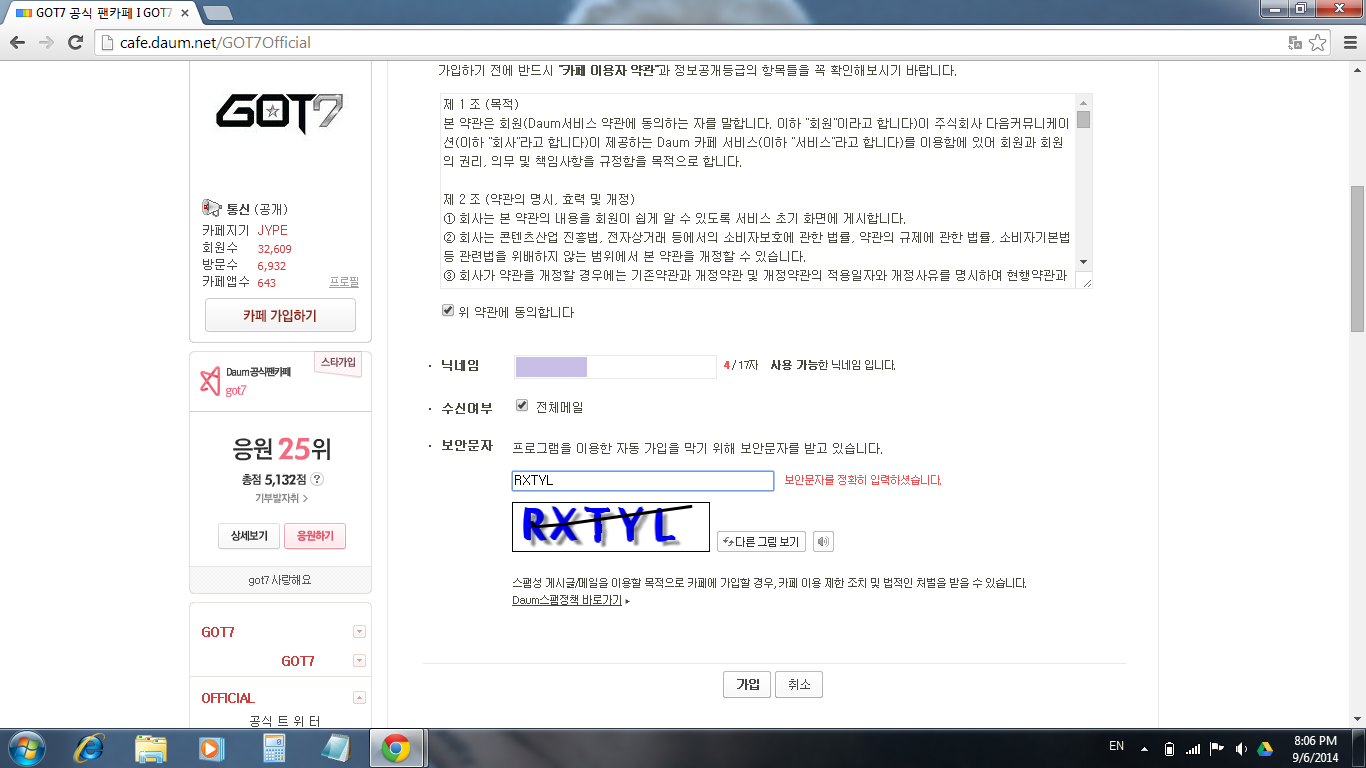This screenshot has width=1366, height=768.
Task: Click the Daum official fan cafe star logo
Action: (209, 381)
